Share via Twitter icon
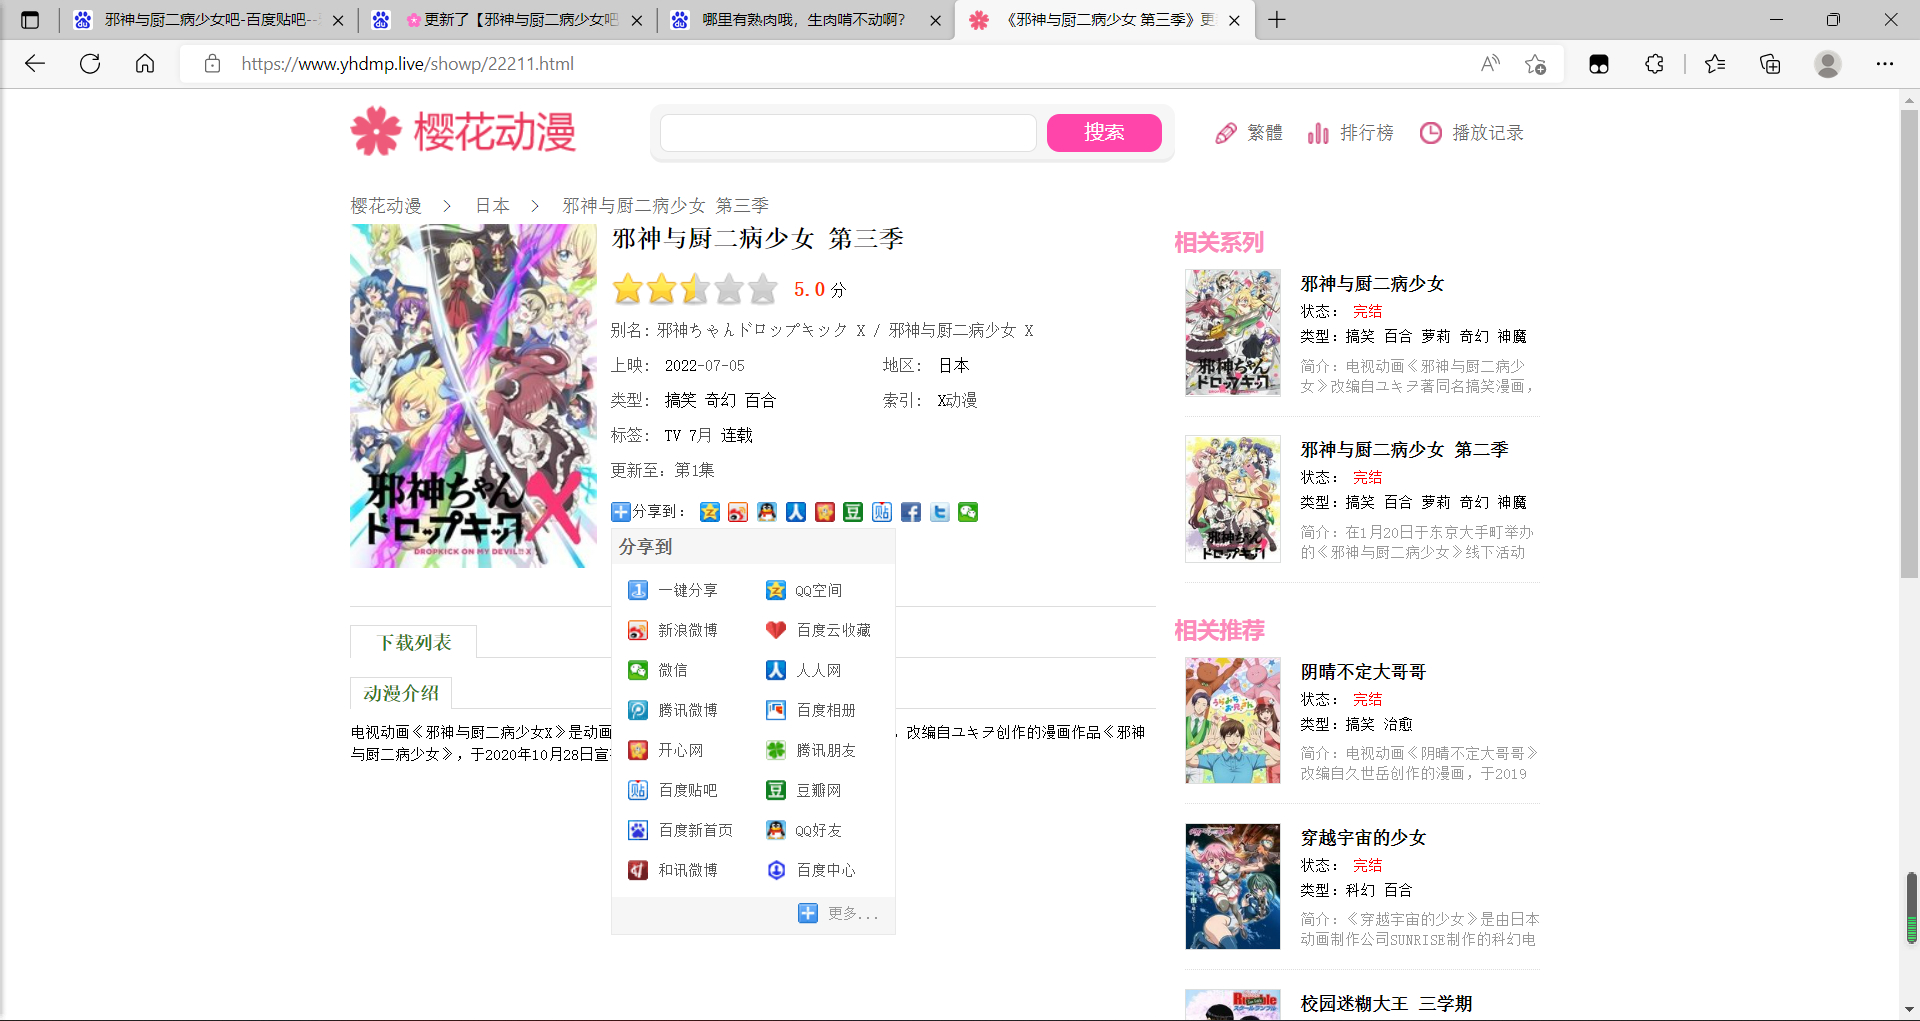The height and width of the screenshot is (1021, 1920). [940, 512]
